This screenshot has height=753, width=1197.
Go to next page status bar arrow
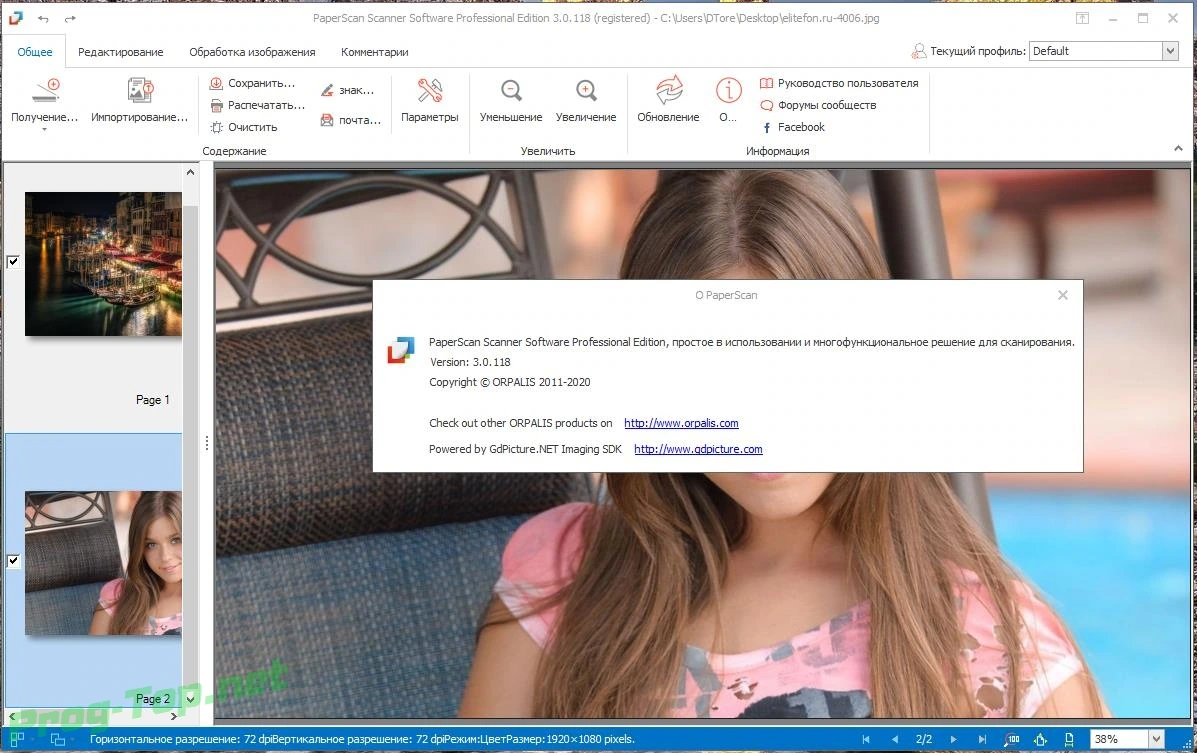click(x=953, y=739)
